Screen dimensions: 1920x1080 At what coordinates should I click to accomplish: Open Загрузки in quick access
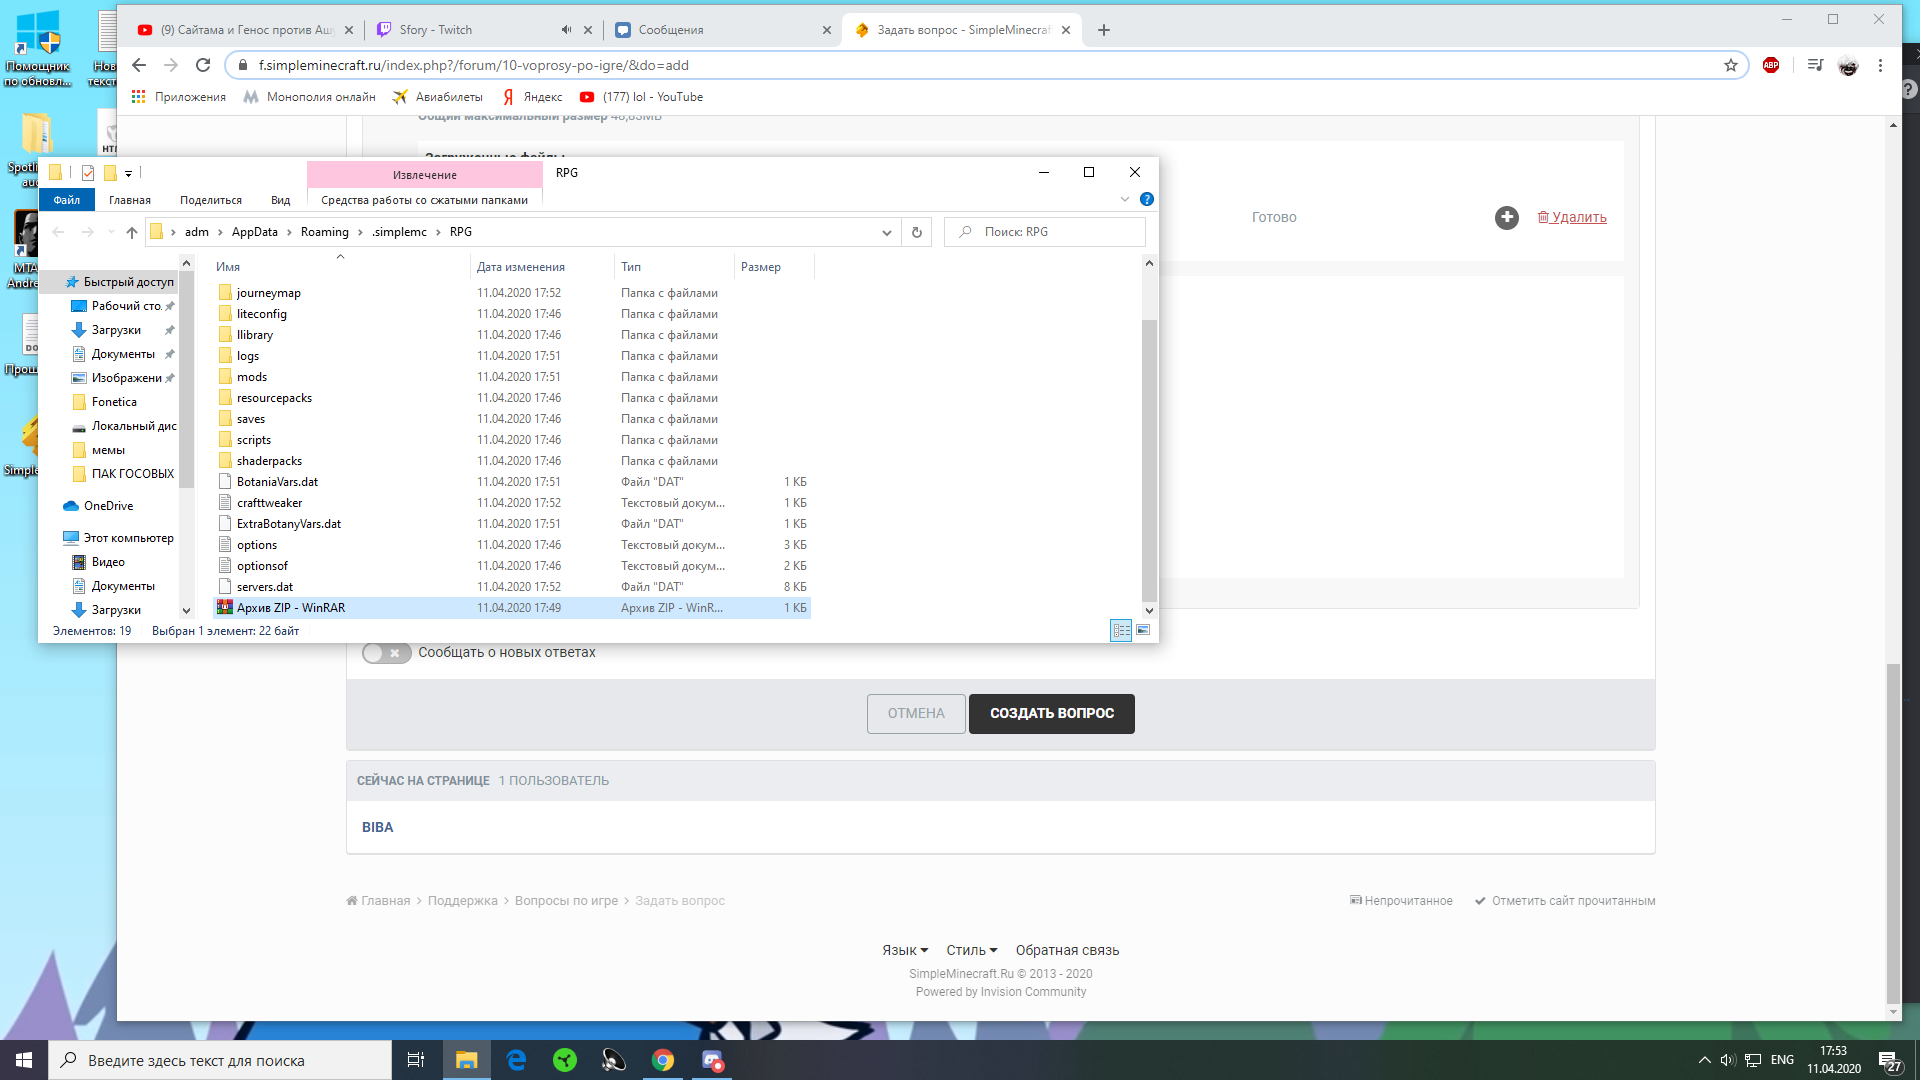tap(116, 330)
